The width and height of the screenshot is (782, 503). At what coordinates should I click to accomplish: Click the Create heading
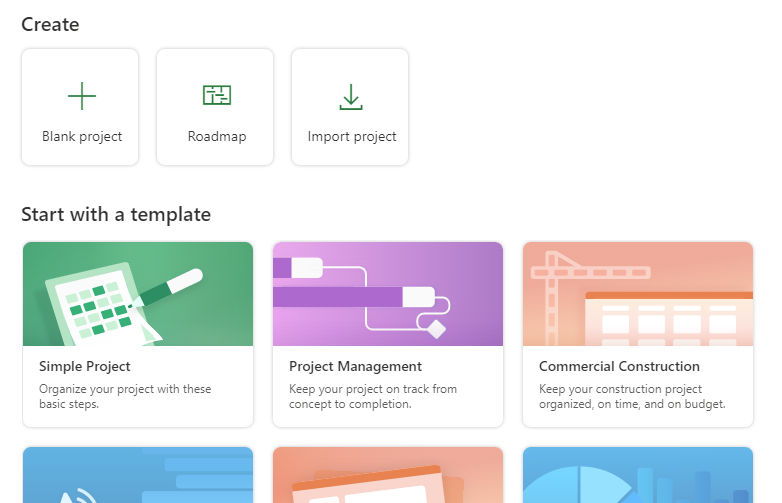point(50,24)
